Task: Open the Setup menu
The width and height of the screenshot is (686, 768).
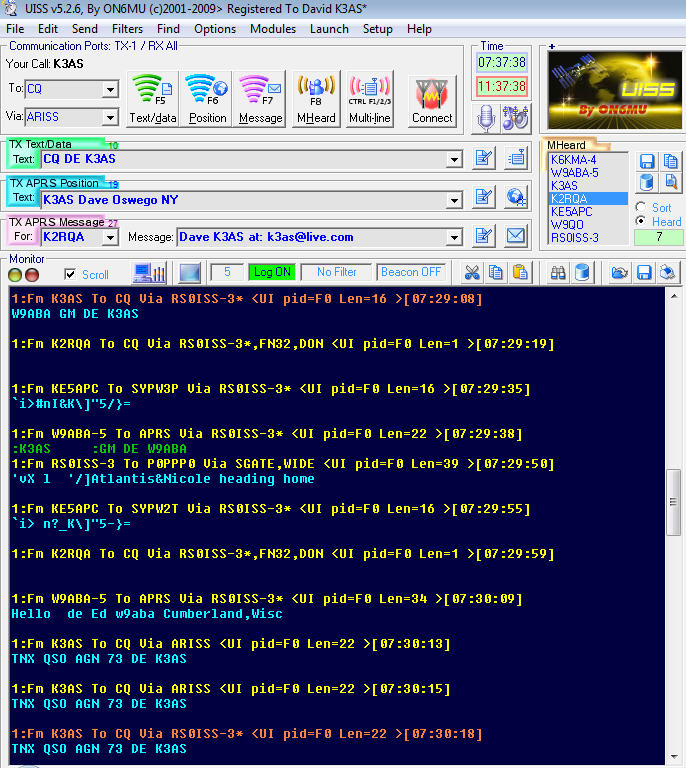Action: tap(378, 29)
